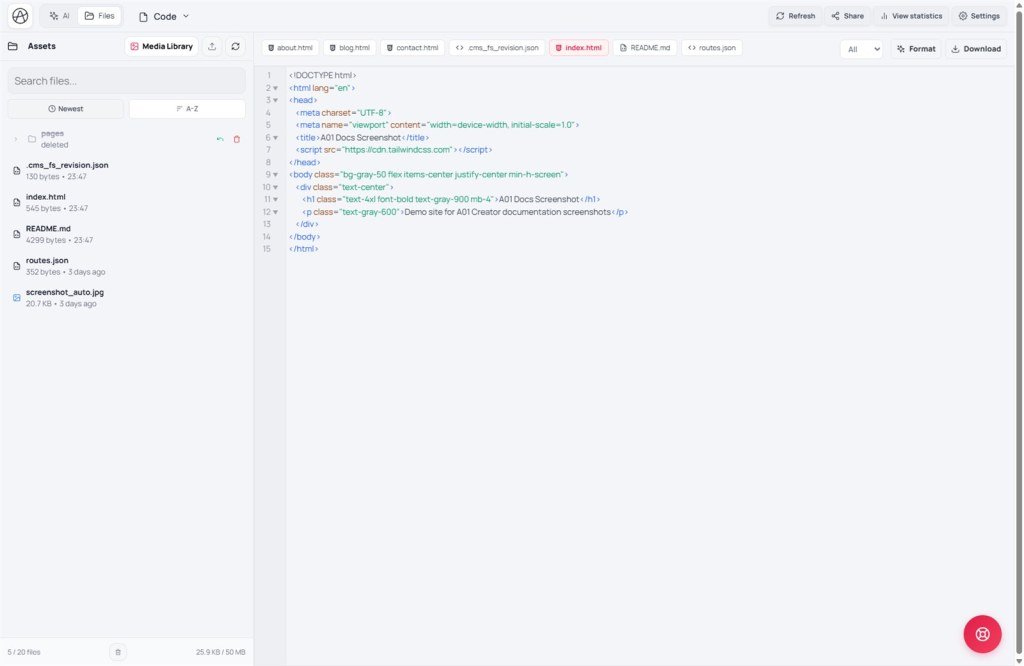Click the routes.json file icon

pos(16,266)
